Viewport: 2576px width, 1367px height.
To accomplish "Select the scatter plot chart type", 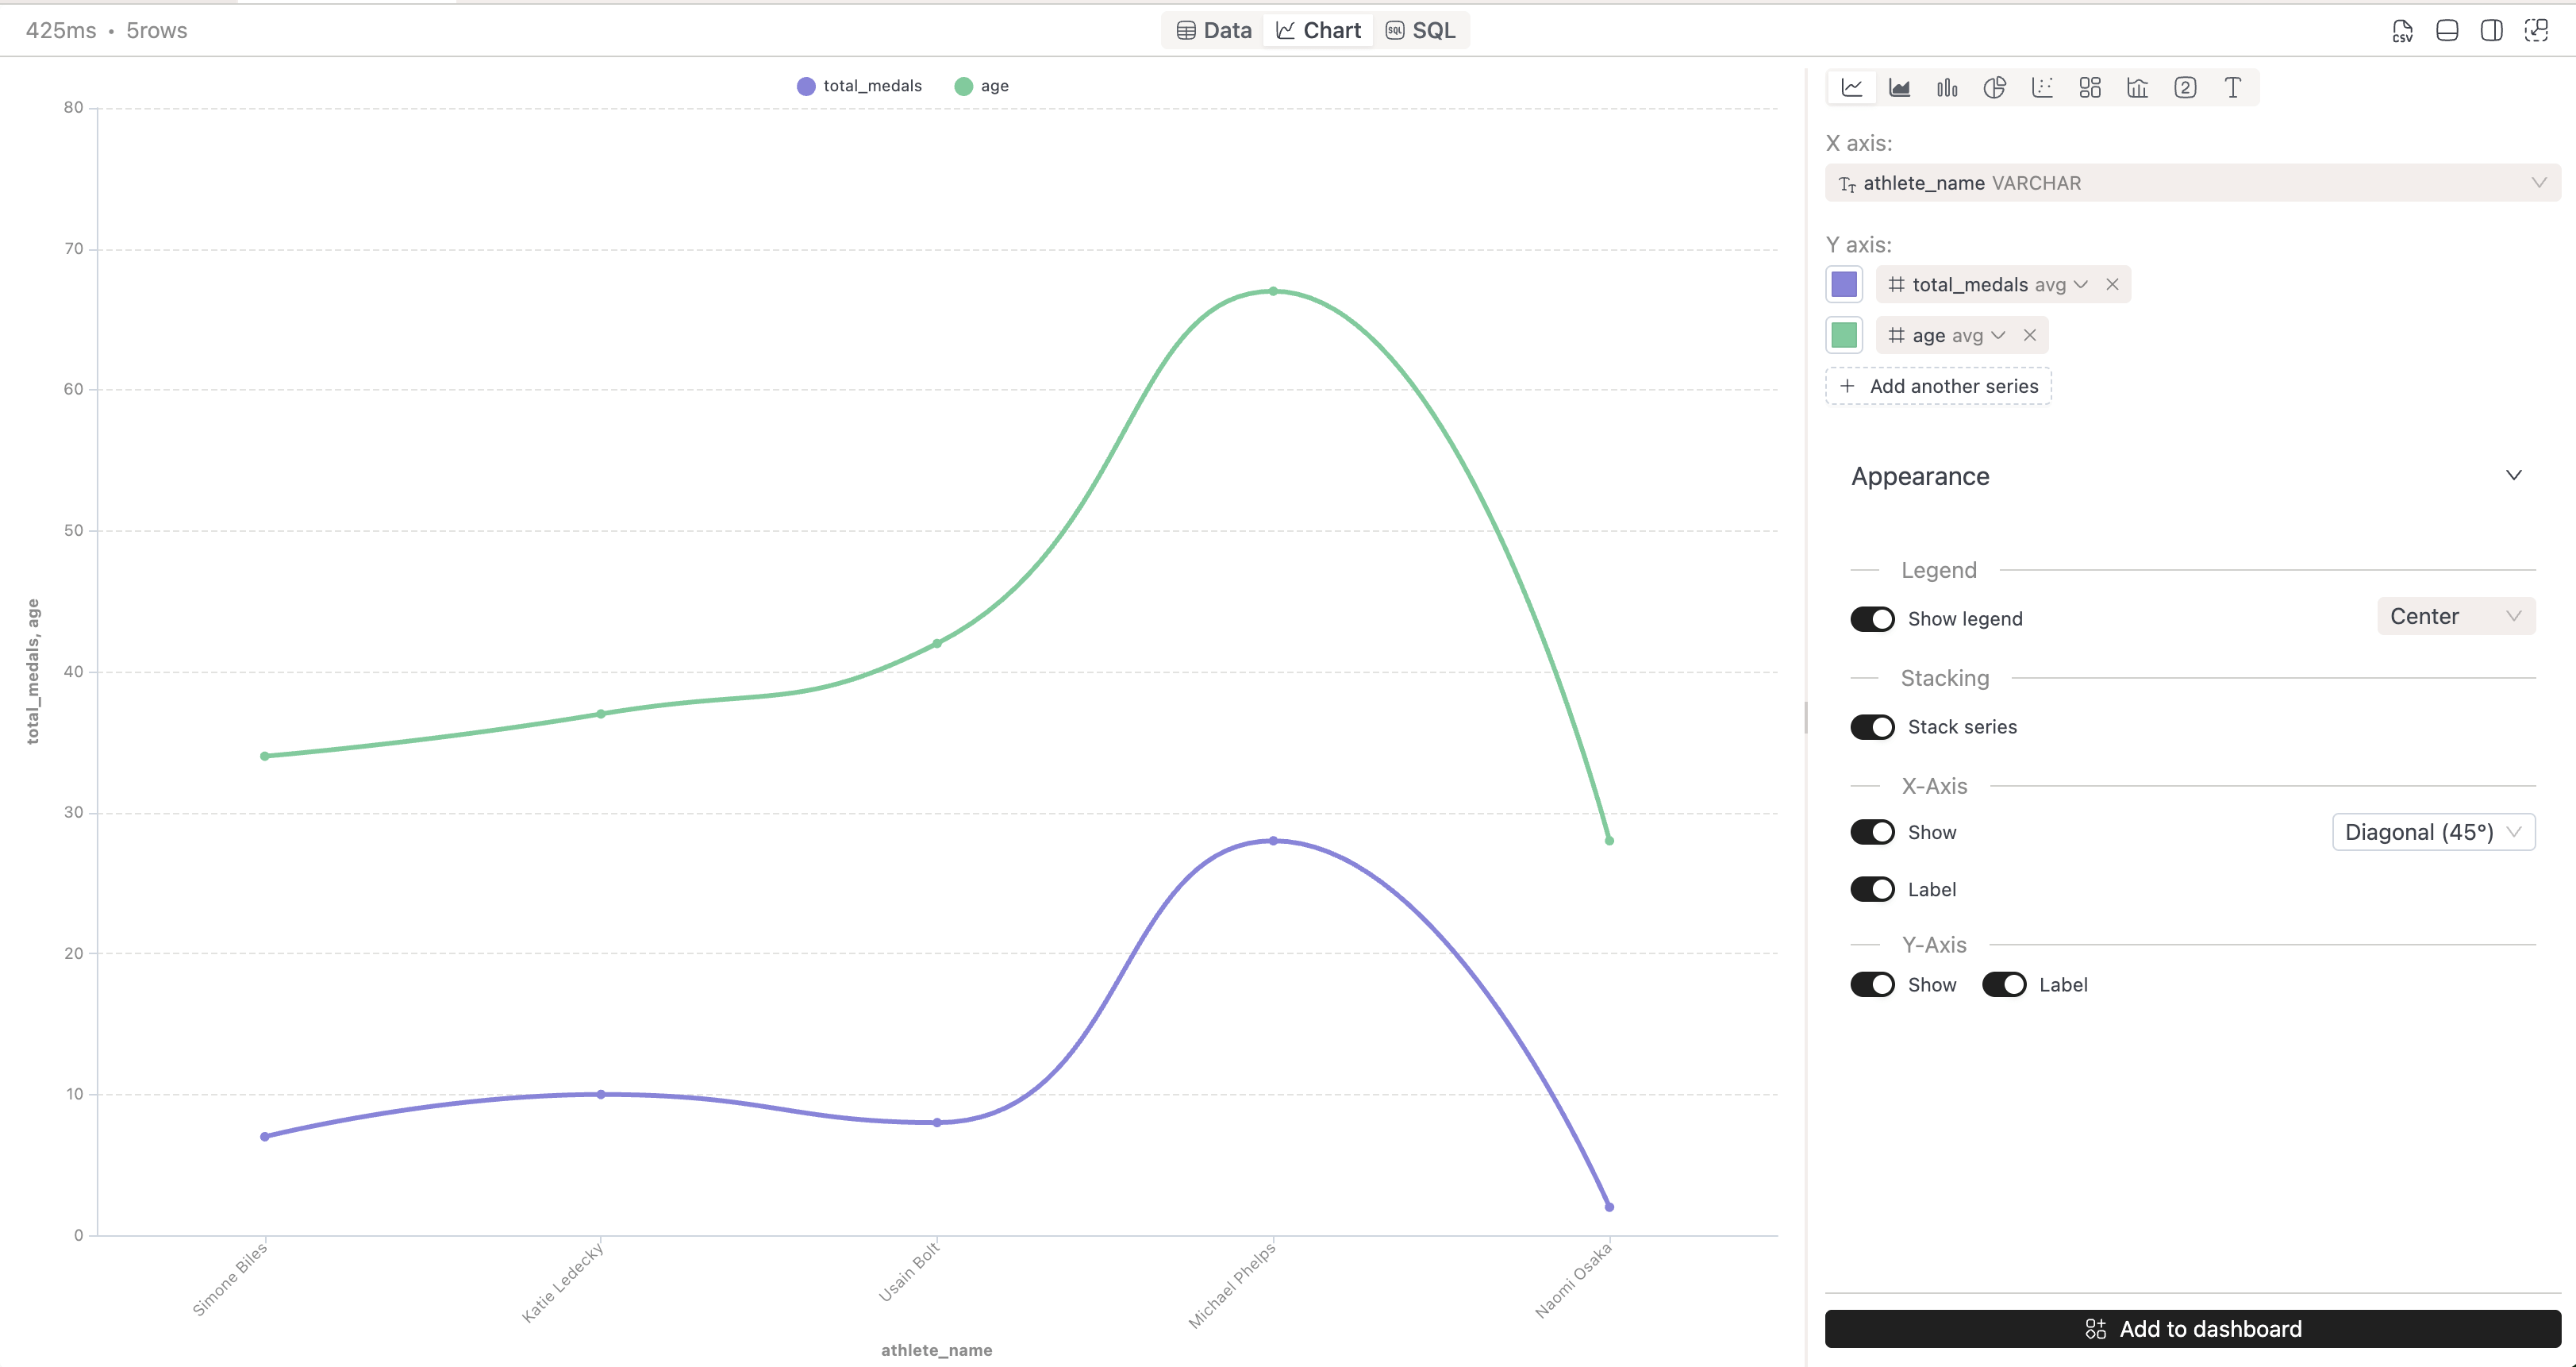I will 2042,87.
